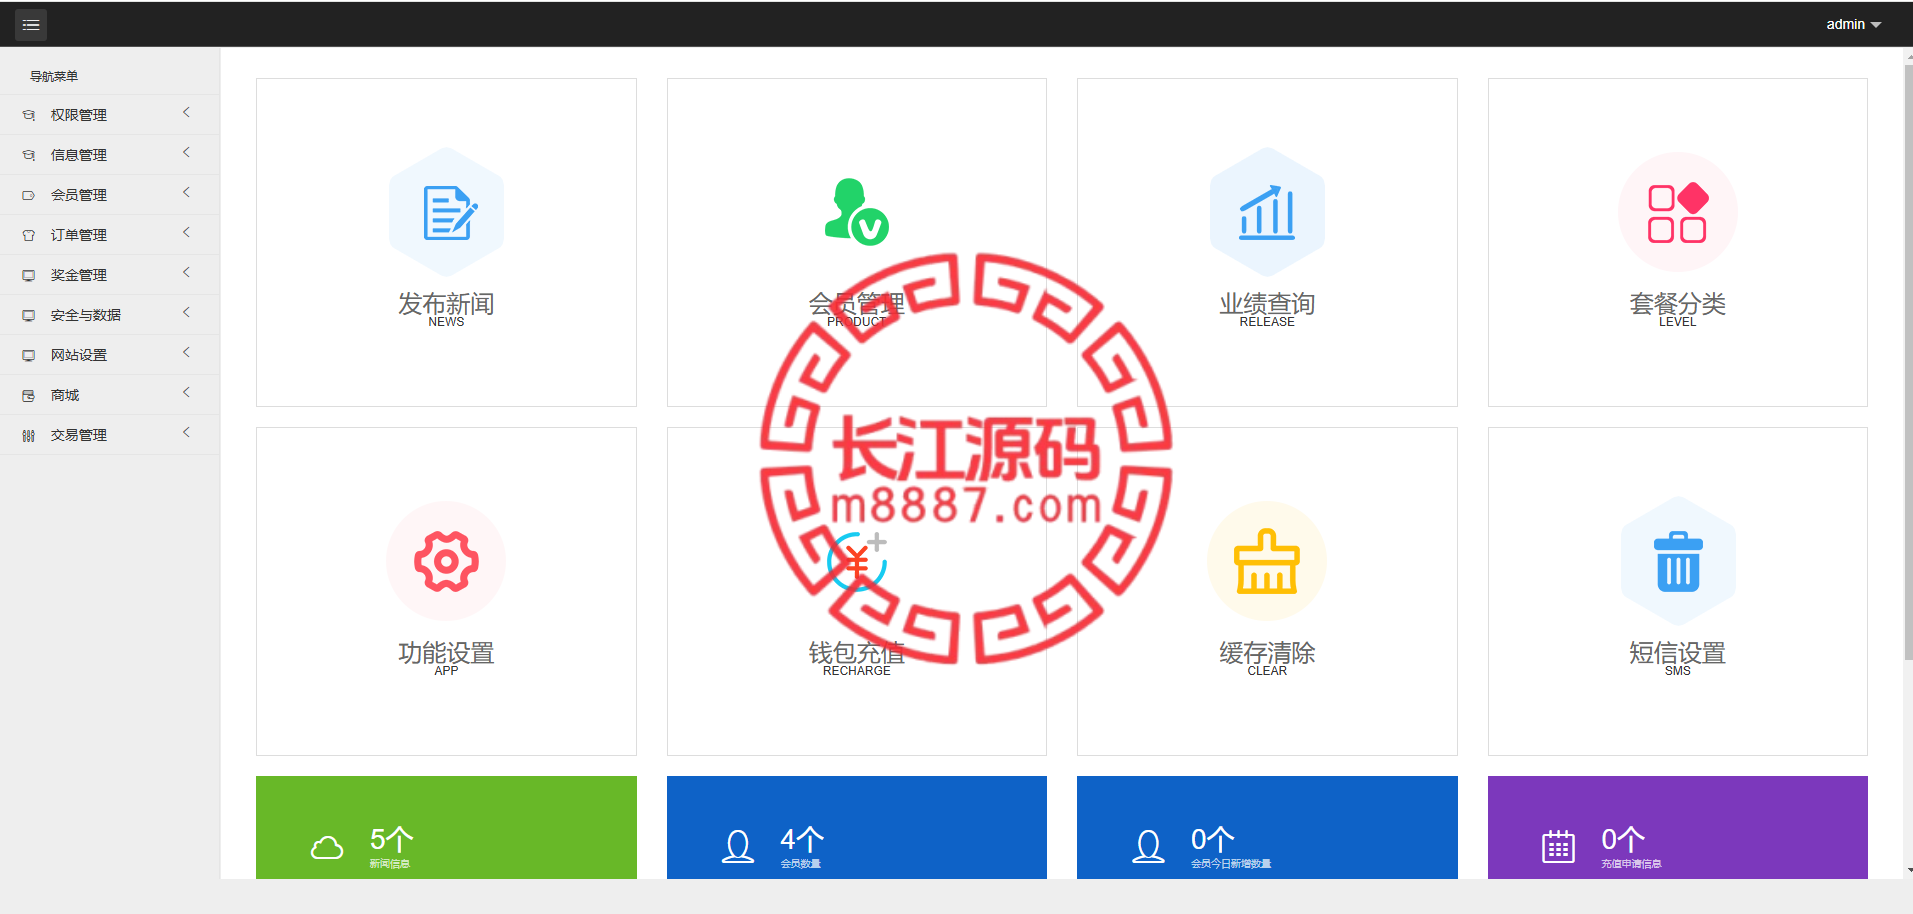1913x914 pixels.
Task: Click the 业绩查询 bar chart icon
Action: pos(1267,212)
